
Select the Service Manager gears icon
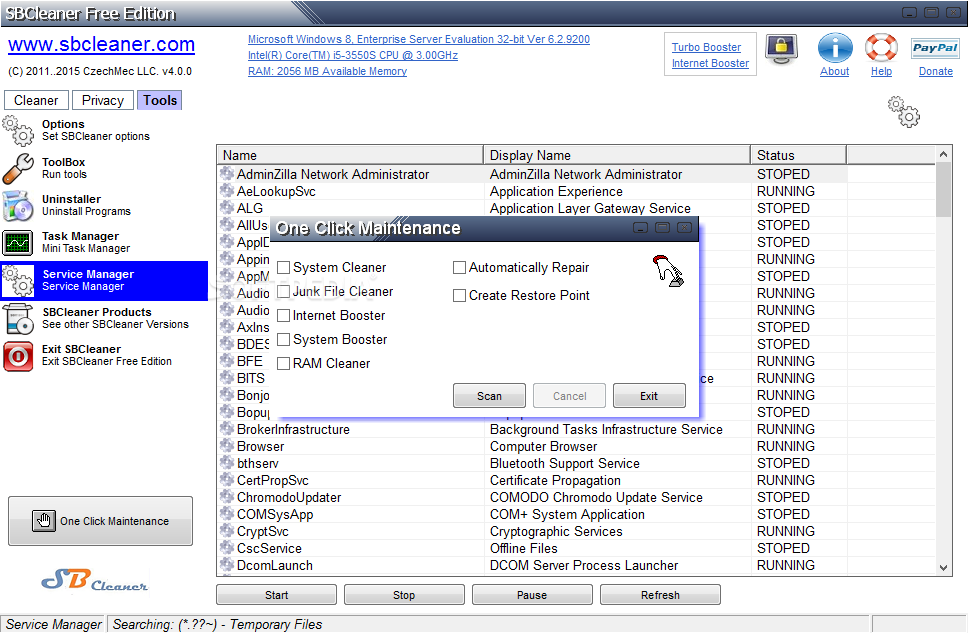[x=18, y=281]
